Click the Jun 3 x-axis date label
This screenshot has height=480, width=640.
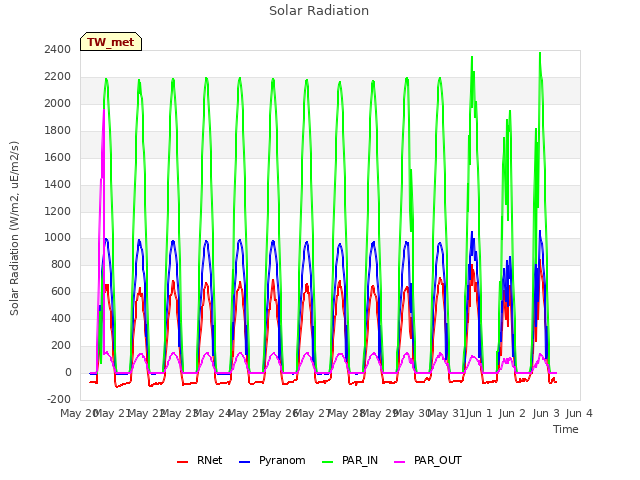coord(546,413)
